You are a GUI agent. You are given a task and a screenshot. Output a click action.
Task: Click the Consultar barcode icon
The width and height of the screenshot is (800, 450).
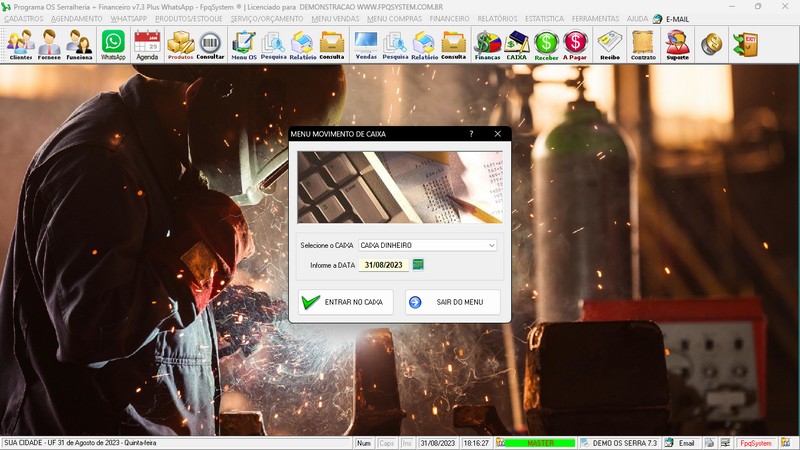210,45
